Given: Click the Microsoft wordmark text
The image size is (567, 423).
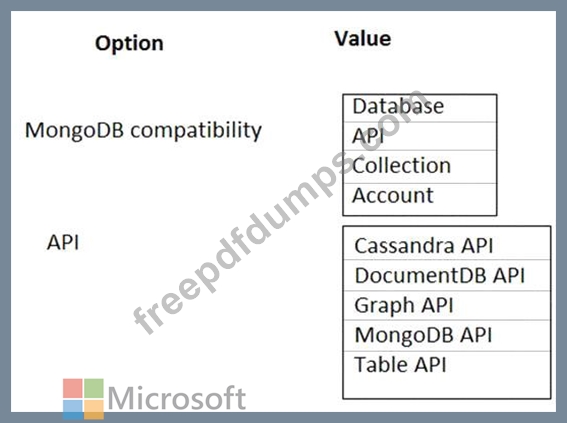Looking at the screenshot, I should coord(177,398).
